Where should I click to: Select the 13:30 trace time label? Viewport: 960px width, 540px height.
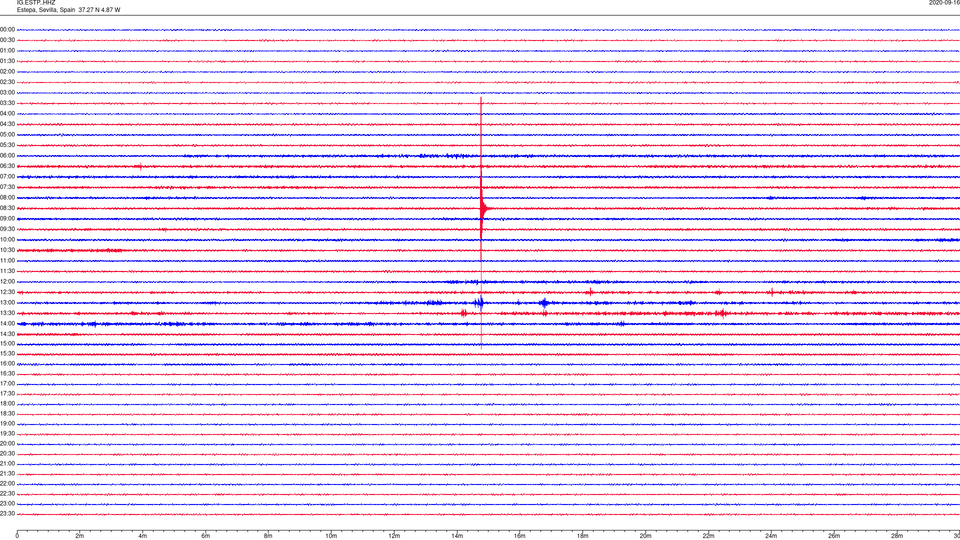point(7,313)
